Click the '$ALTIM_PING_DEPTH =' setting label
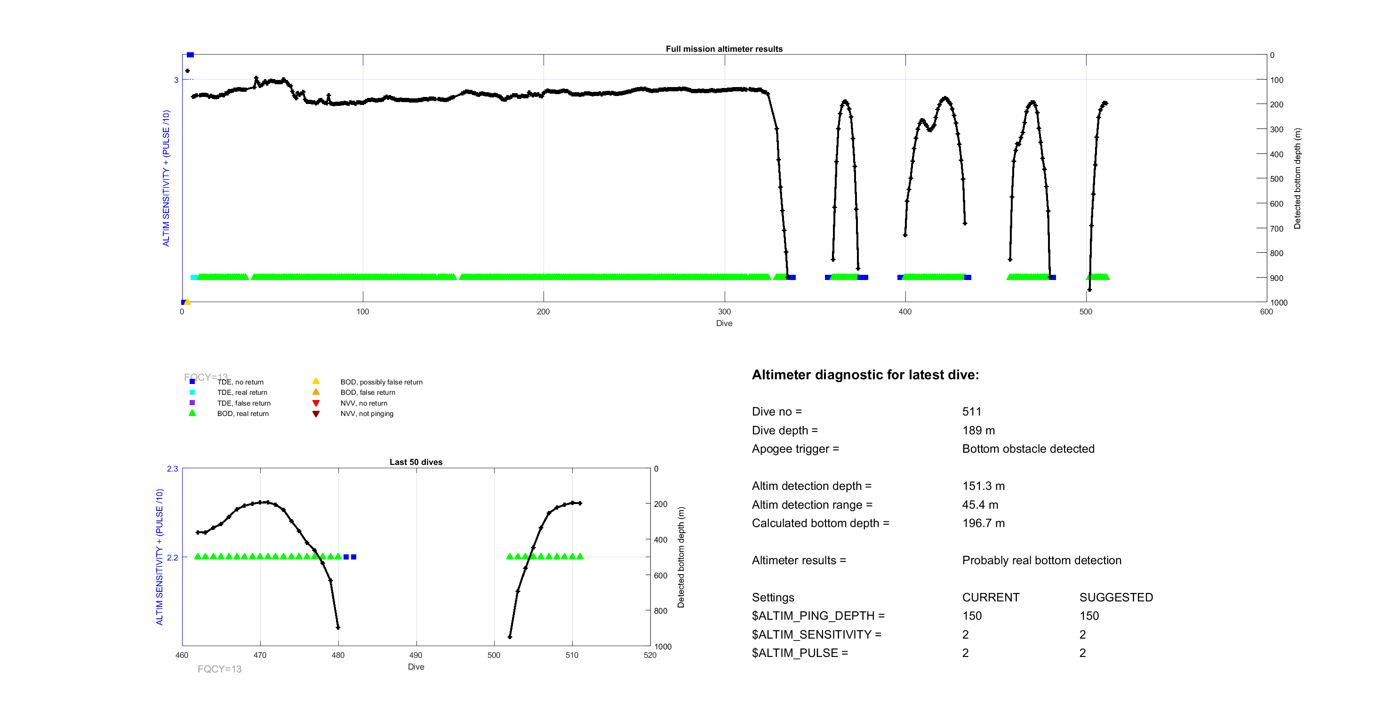This screenshot has width=1400, height=726. point(818,616)
